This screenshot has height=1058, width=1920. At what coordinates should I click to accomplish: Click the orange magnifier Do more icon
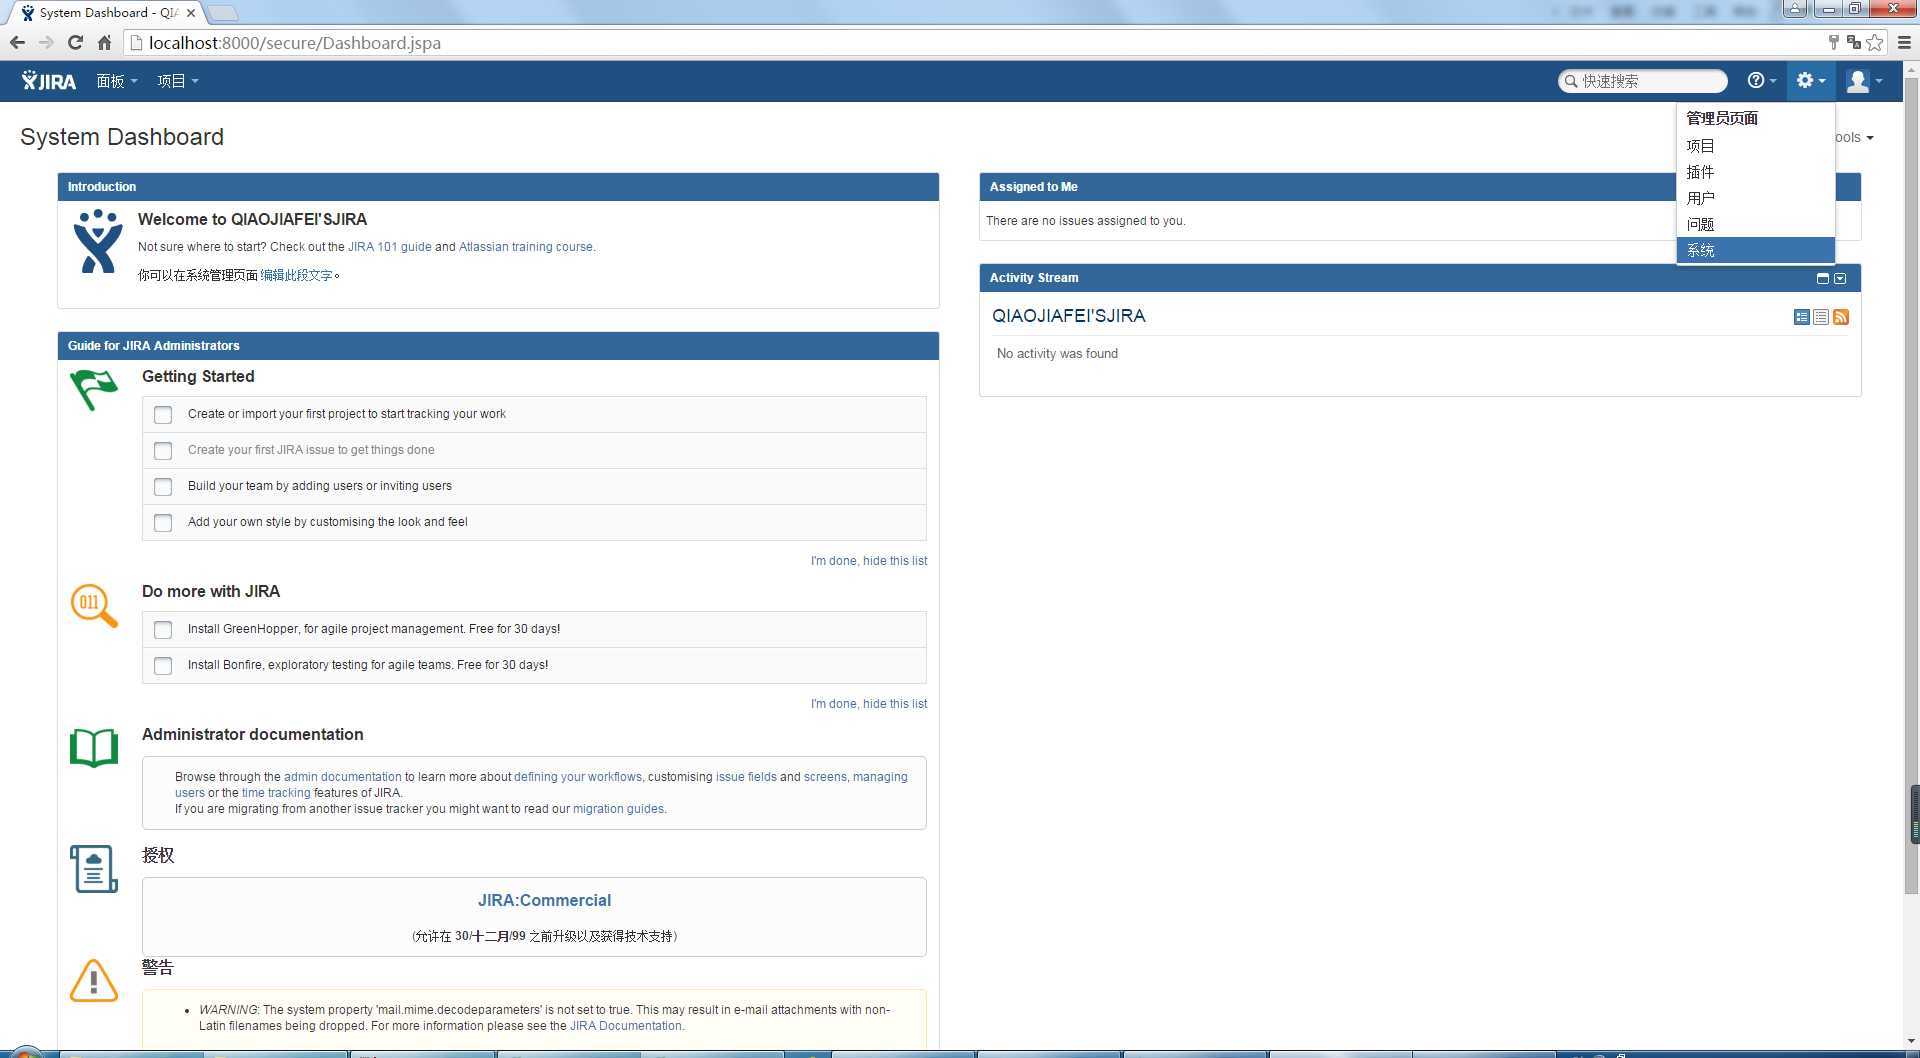pyautogui.click(x=94, y=606)
